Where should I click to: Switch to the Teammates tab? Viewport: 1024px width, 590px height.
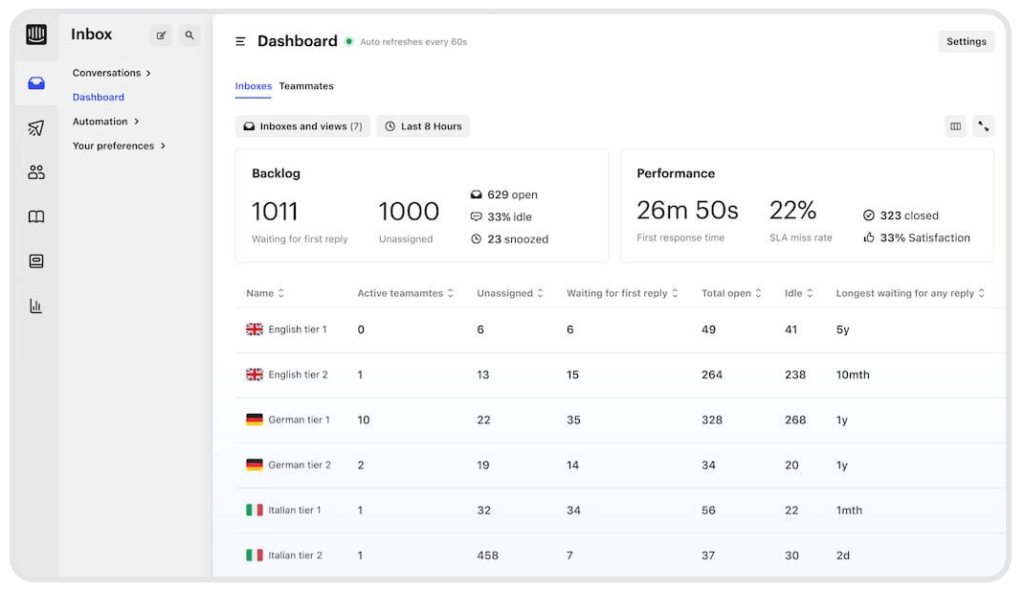coord(306,86)
